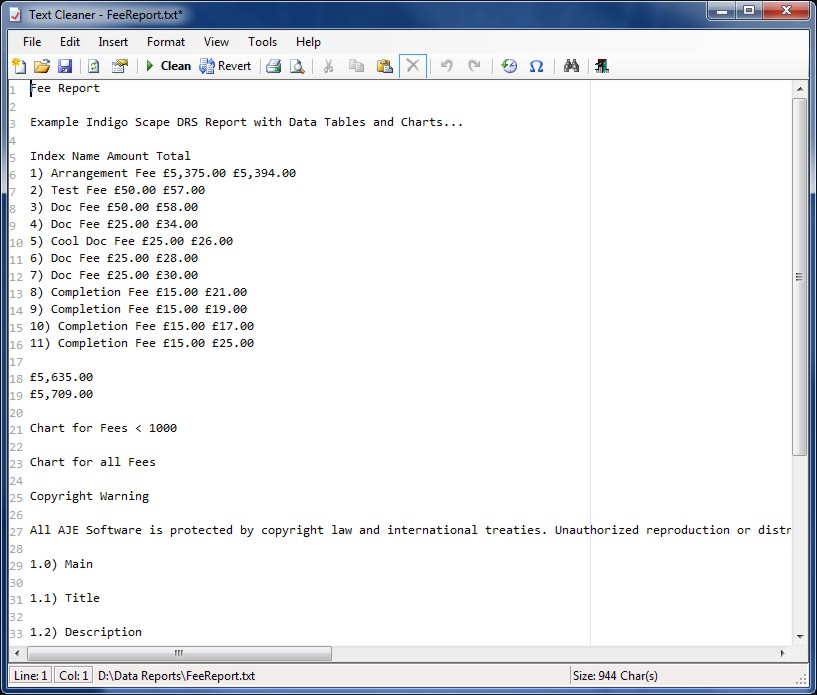Image resolution: width=817 pixels, height=695 pixels.
Task: Click the Delete X toolbar icon
Action: point(412,66)
